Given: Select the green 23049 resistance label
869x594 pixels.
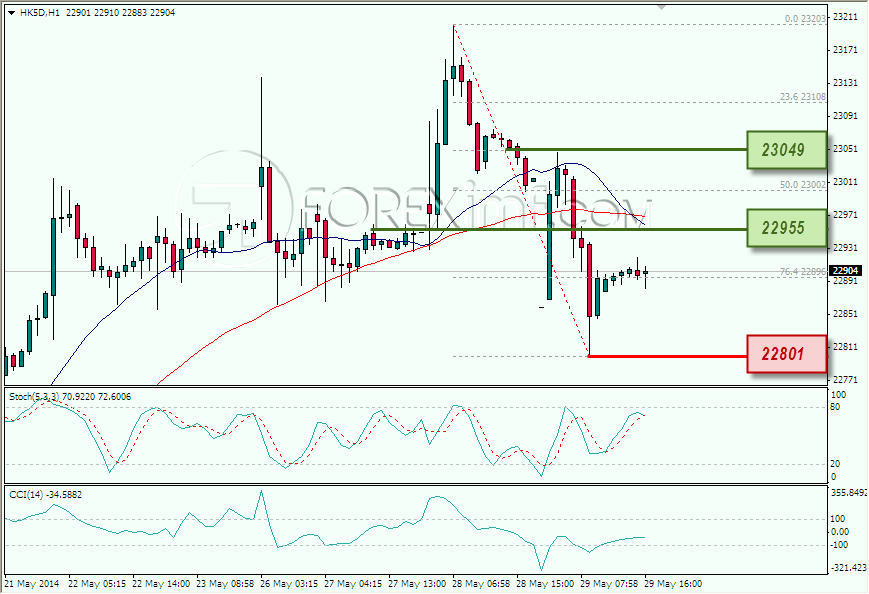Looking at the screenshot, I should [x=786, y=150].
